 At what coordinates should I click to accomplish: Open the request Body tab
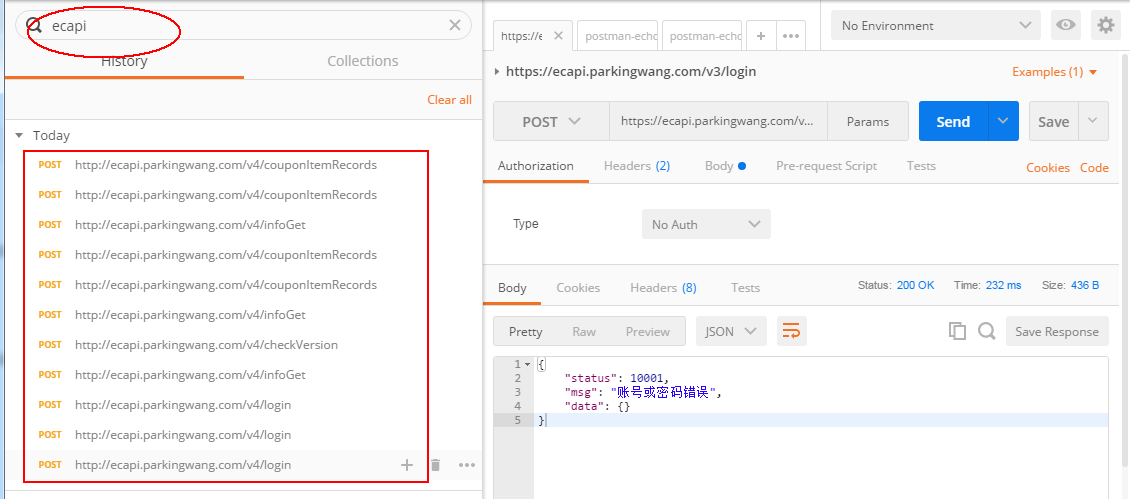tap(725, 166)
